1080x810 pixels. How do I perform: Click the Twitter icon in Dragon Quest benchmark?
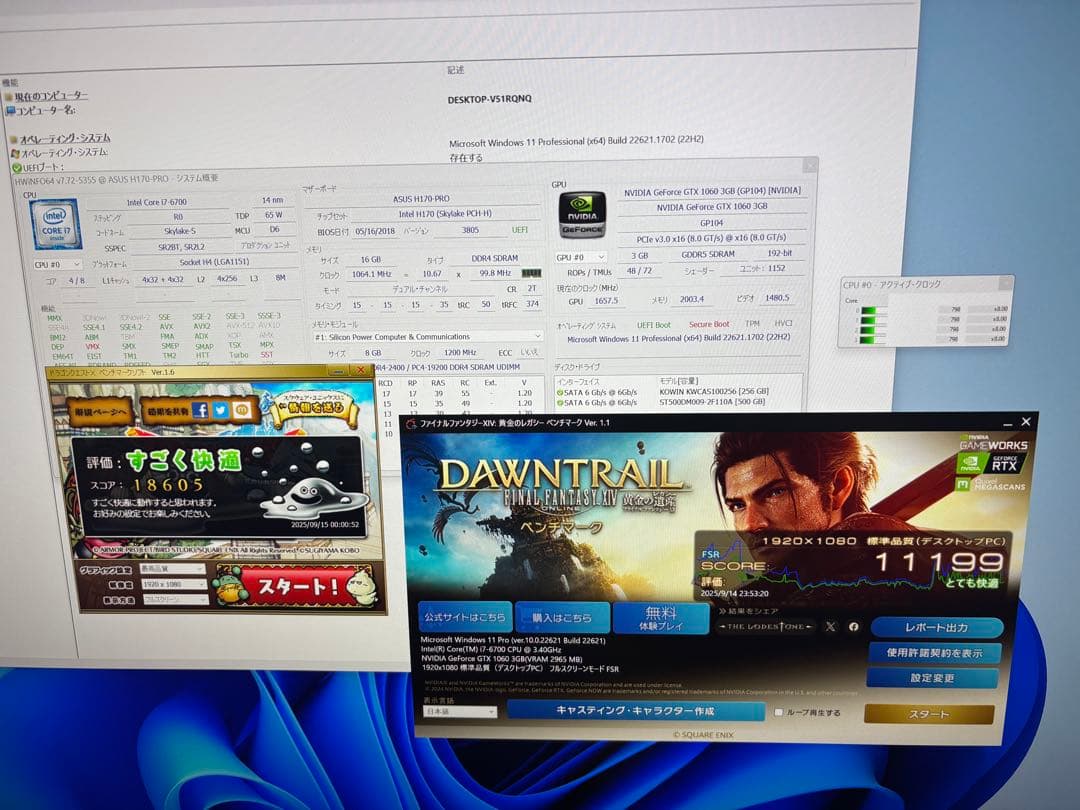point(220,411)
